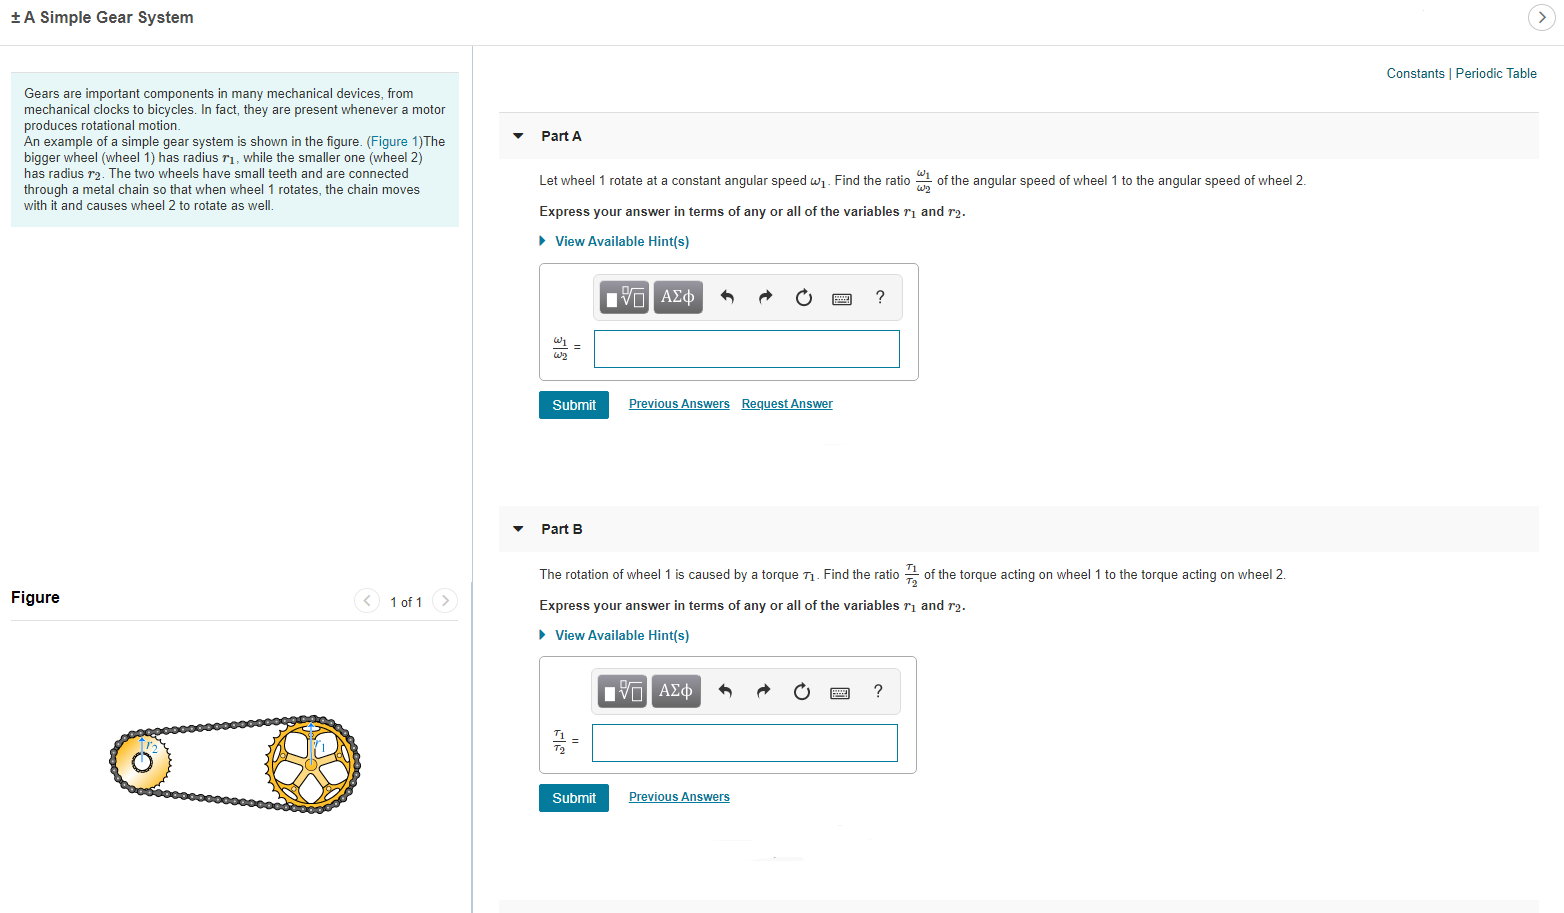Click the '± A Simple Gear System' title
This screenshot has width=1564, height=913.
pyautogui.click(x=102, y=17)
